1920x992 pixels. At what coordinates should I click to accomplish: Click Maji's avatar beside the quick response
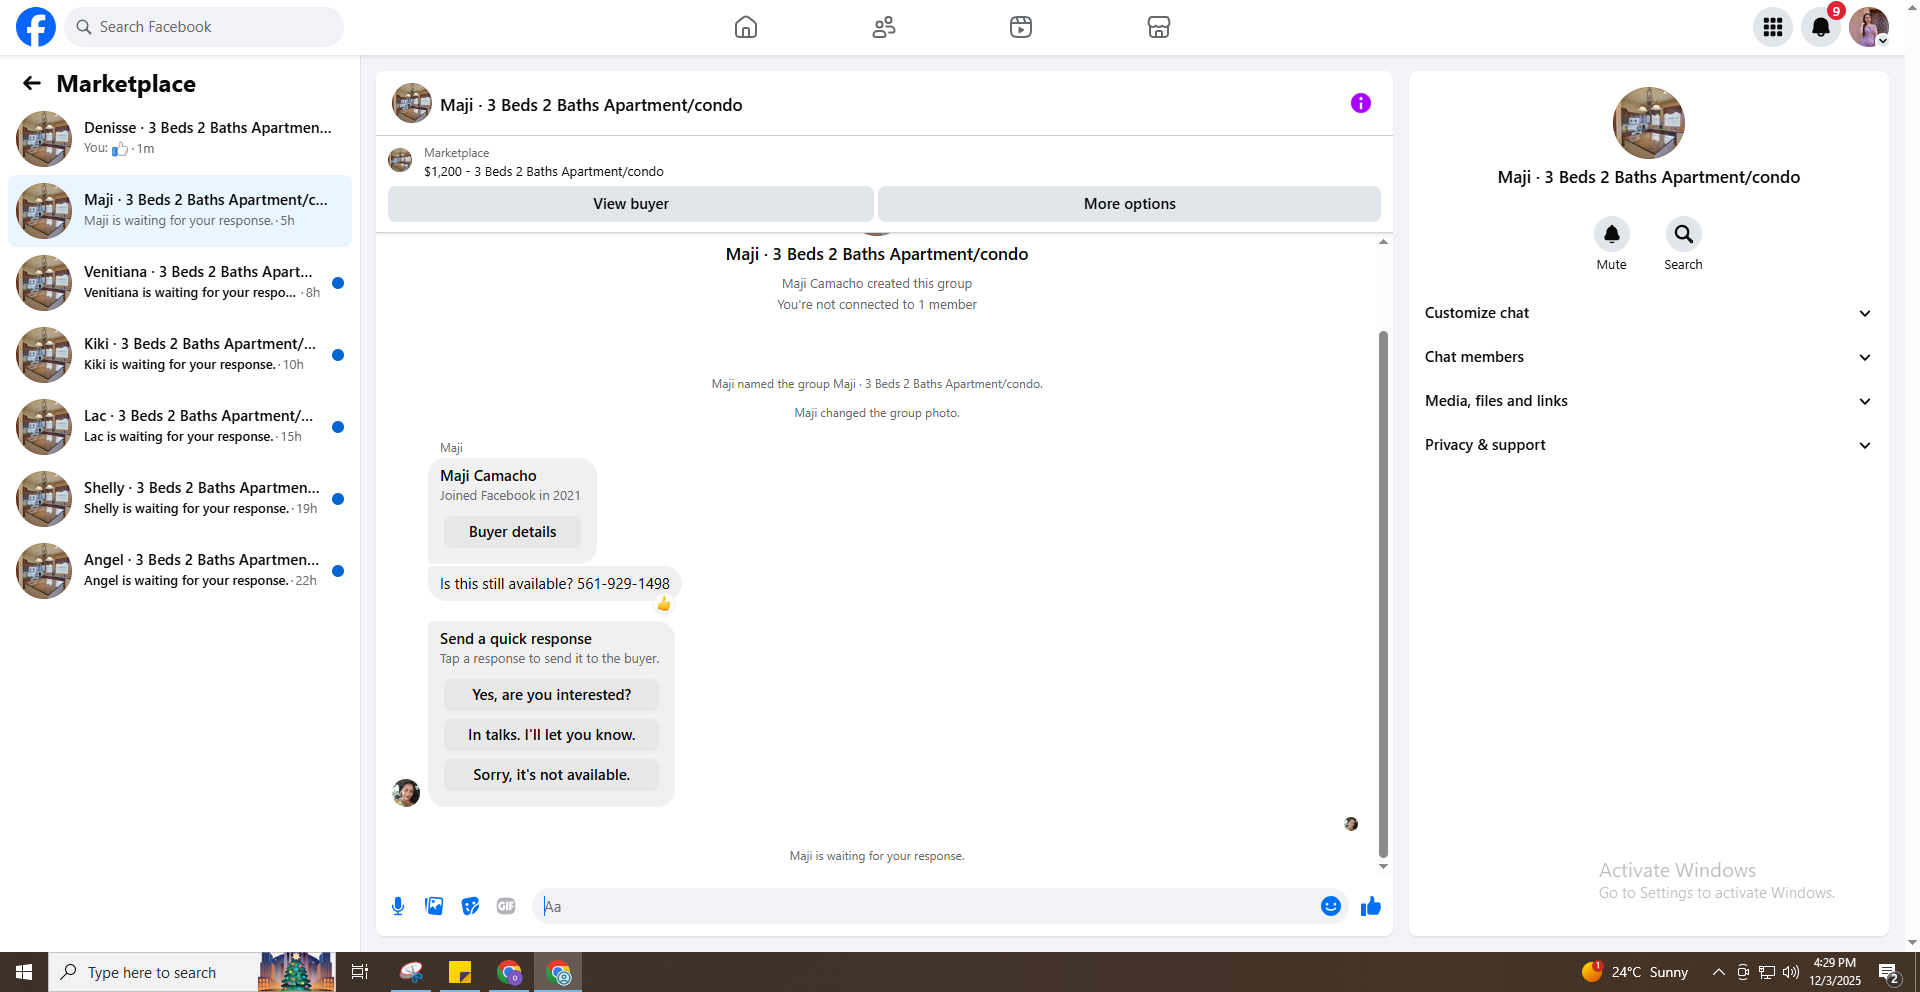point(406,793)
